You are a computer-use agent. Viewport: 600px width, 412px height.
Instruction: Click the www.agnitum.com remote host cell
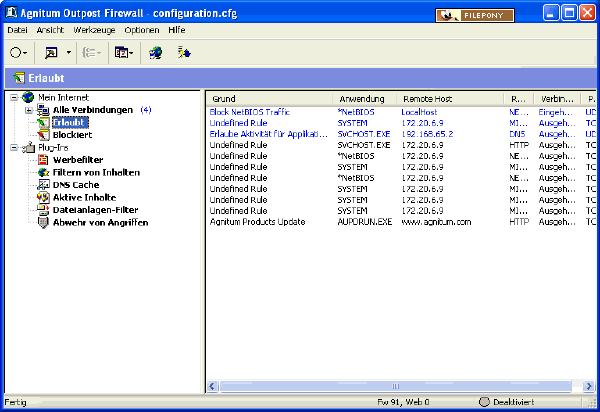click(436, 222)
